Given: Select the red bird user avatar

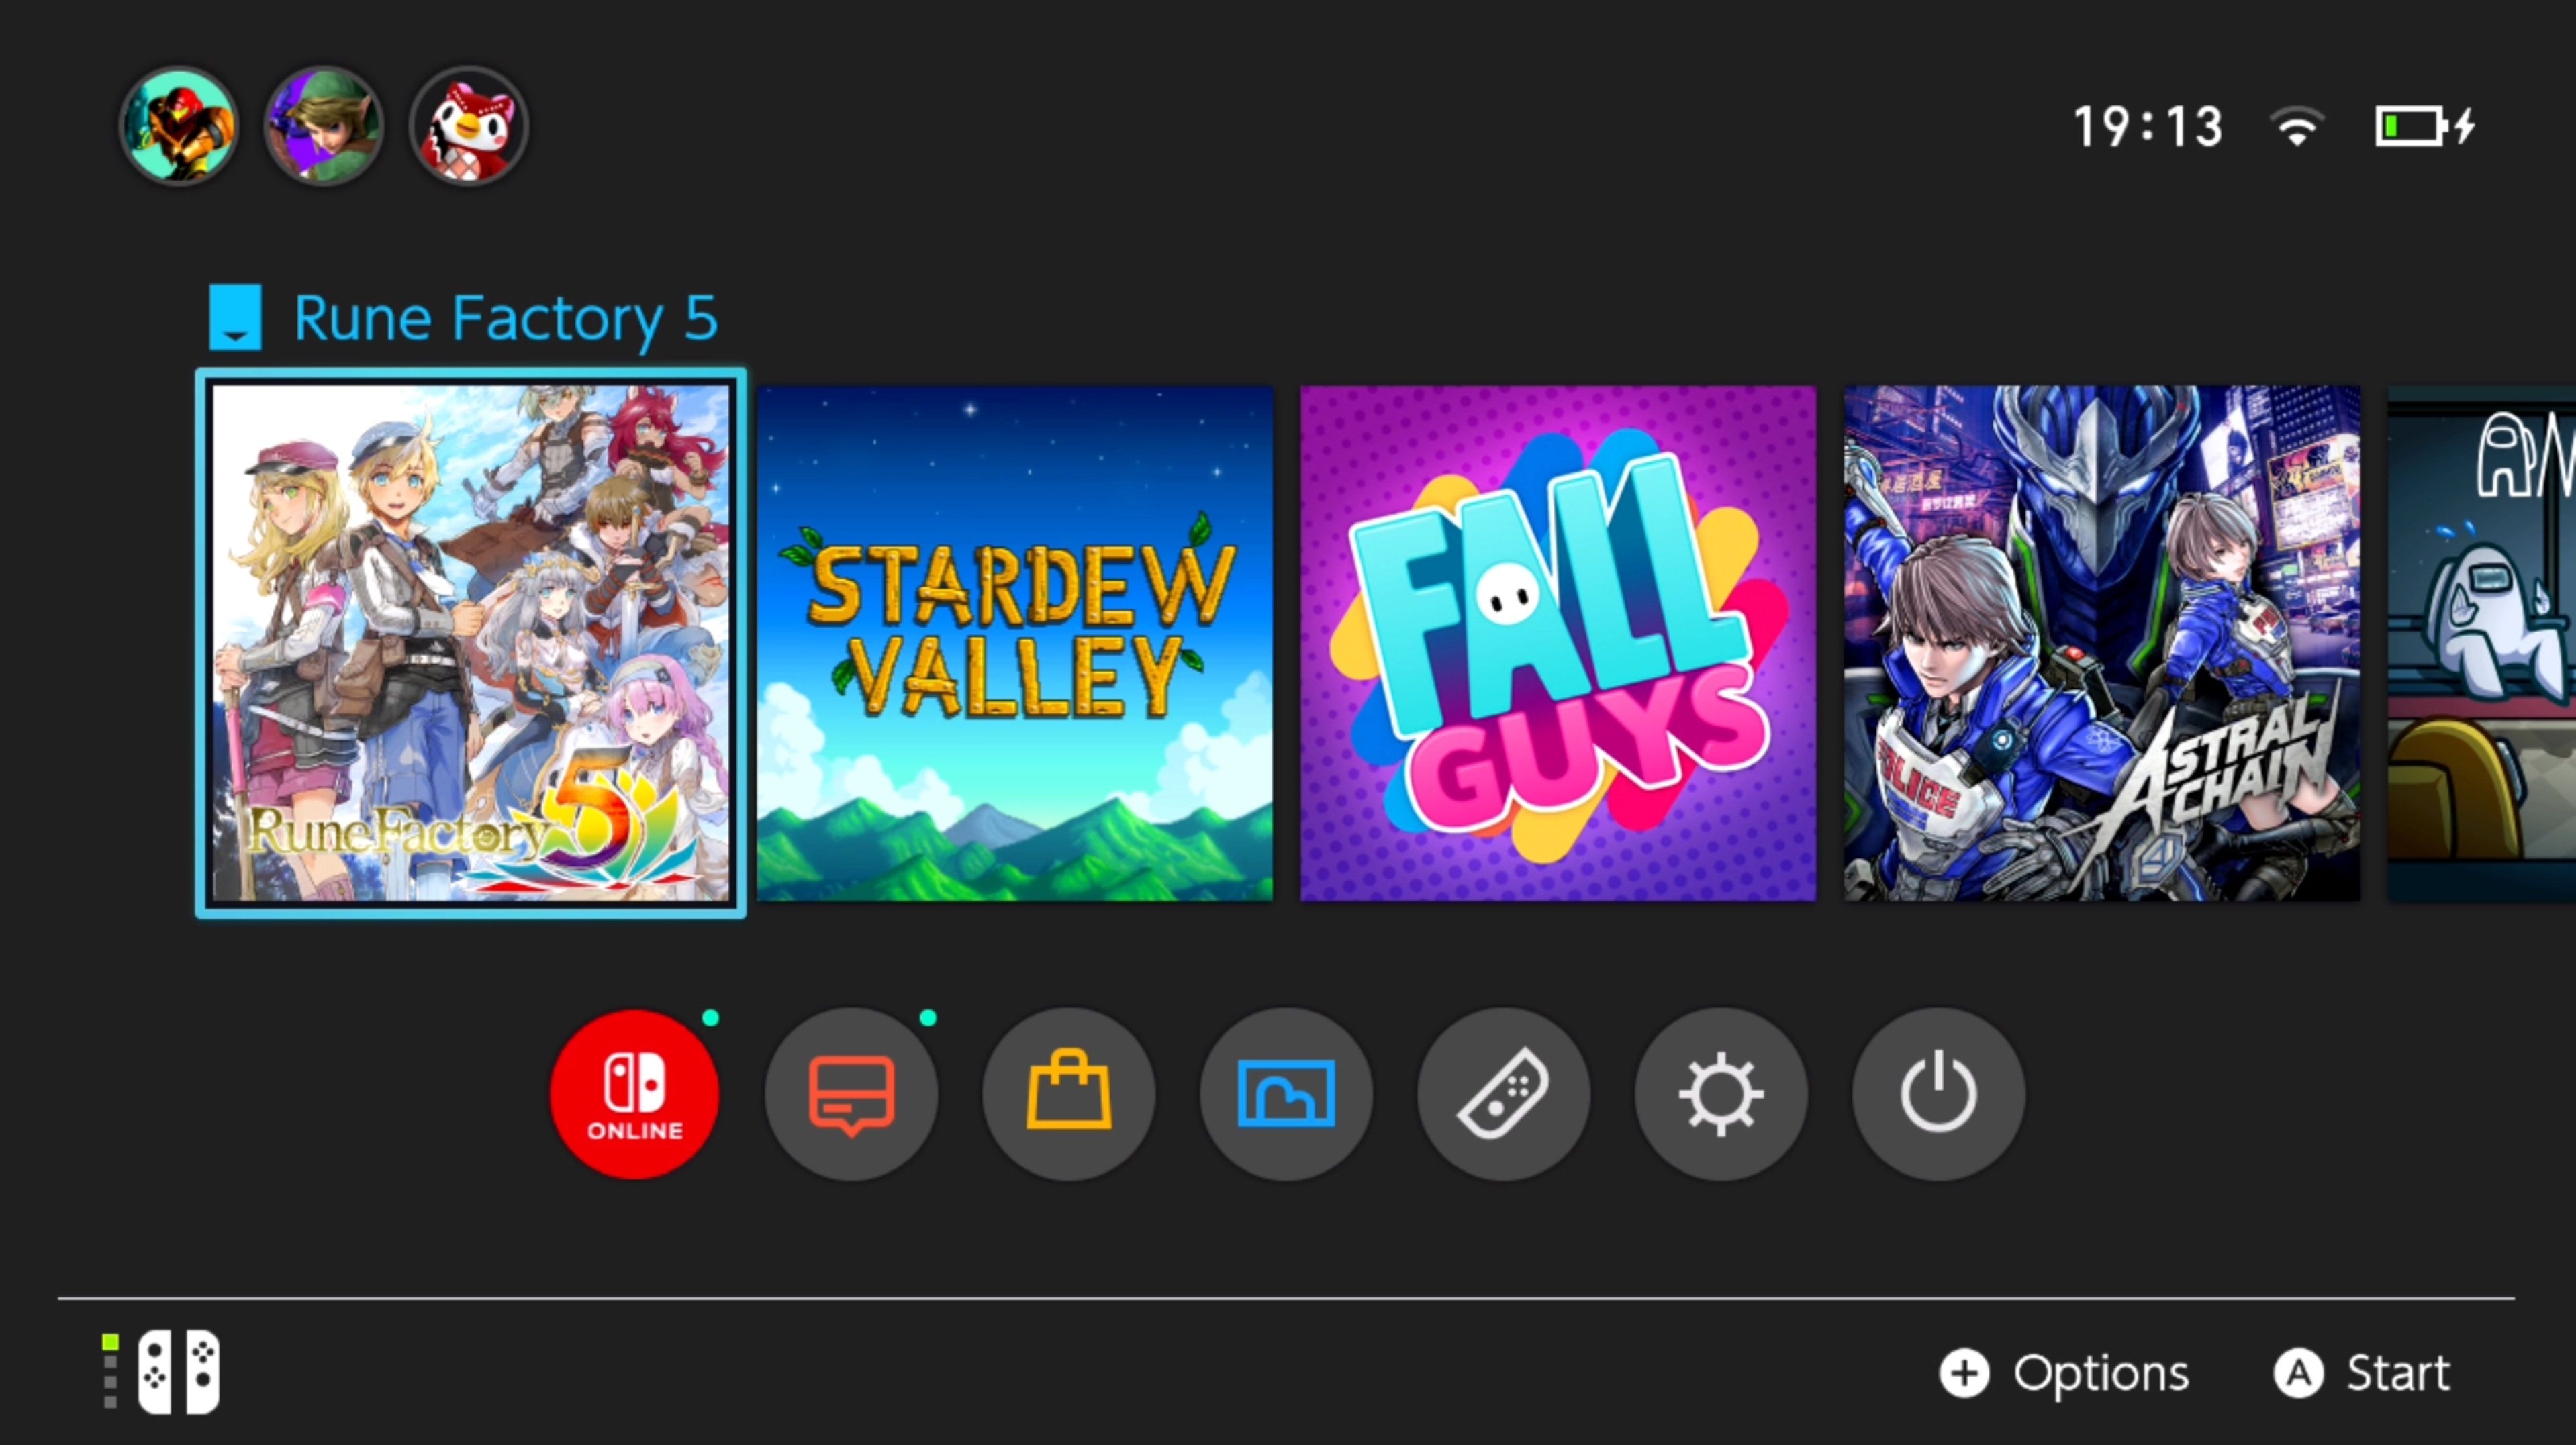Looking at the screenshot, I should pos(469,126).
